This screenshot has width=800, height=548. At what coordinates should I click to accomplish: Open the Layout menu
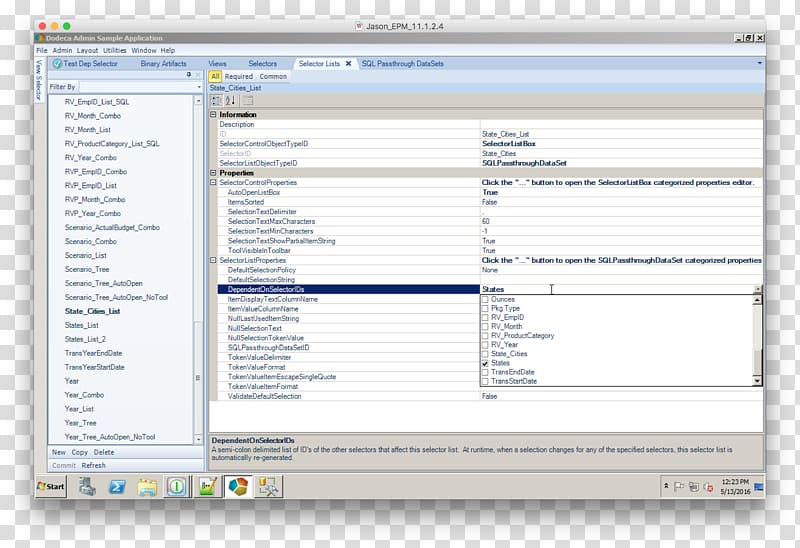pos(87,51)
